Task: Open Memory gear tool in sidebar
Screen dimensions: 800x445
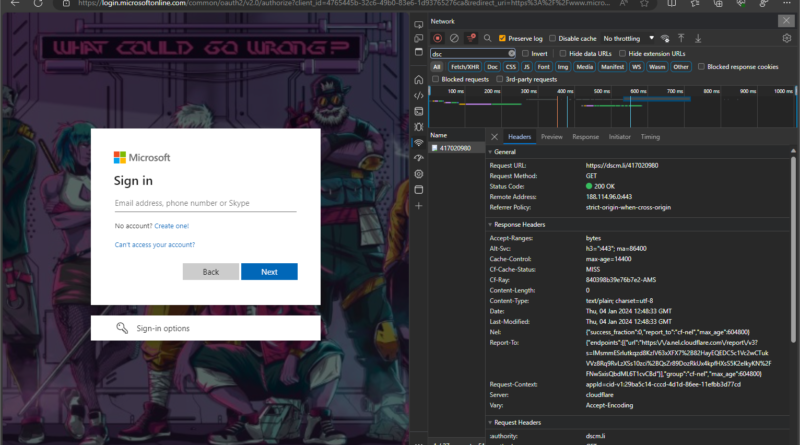Action: coord(419,174)
